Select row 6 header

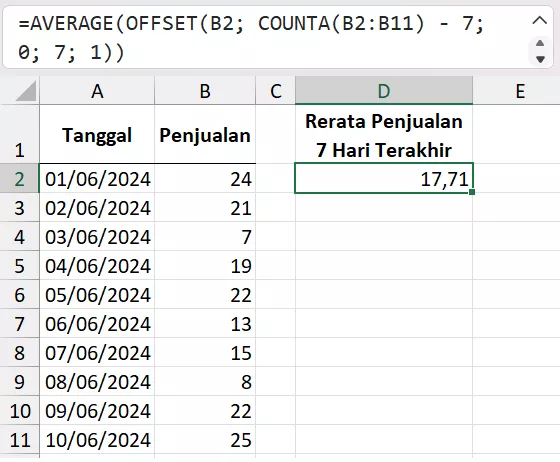(x=19, y=294)
